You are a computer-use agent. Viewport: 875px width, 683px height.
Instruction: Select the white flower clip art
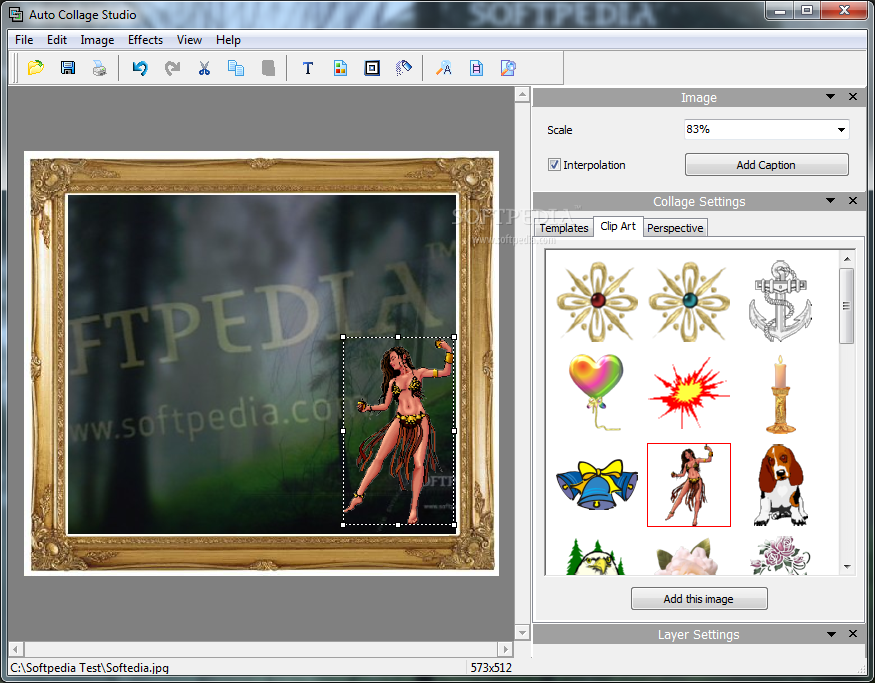click(688, 557)
